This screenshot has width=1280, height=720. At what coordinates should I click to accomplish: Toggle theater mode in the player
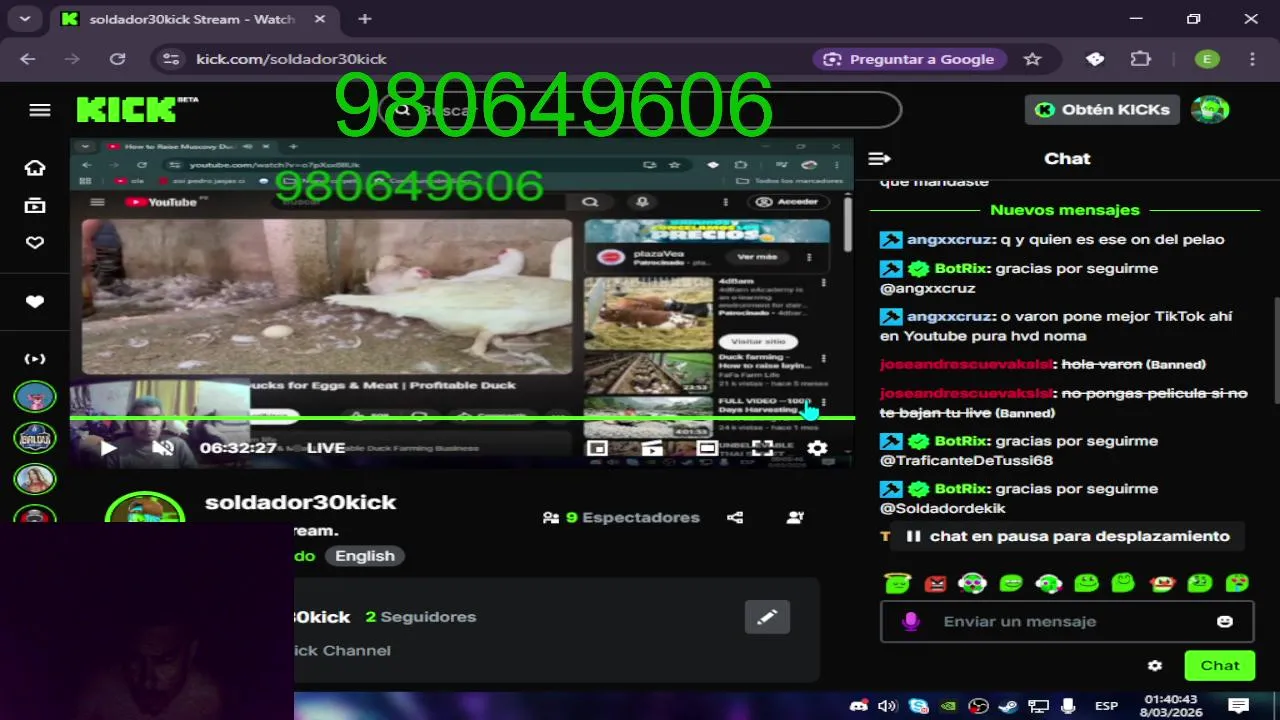pyautogui.click(x=707, y=448)
